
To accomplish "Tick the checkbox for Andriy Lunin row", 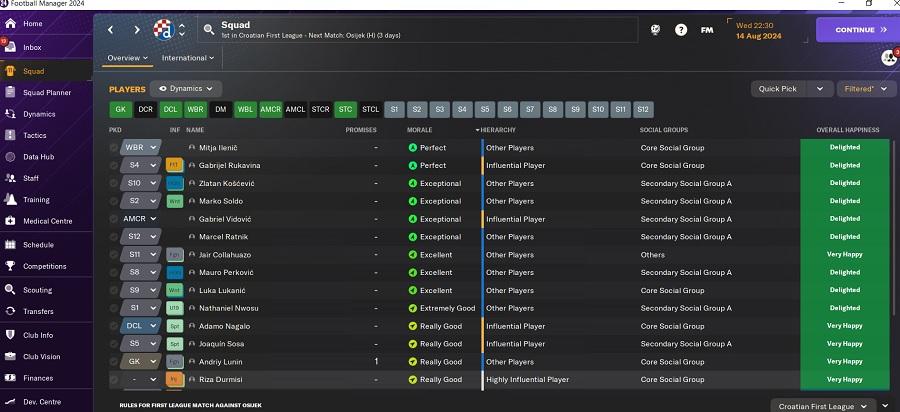I will (114, 362).
